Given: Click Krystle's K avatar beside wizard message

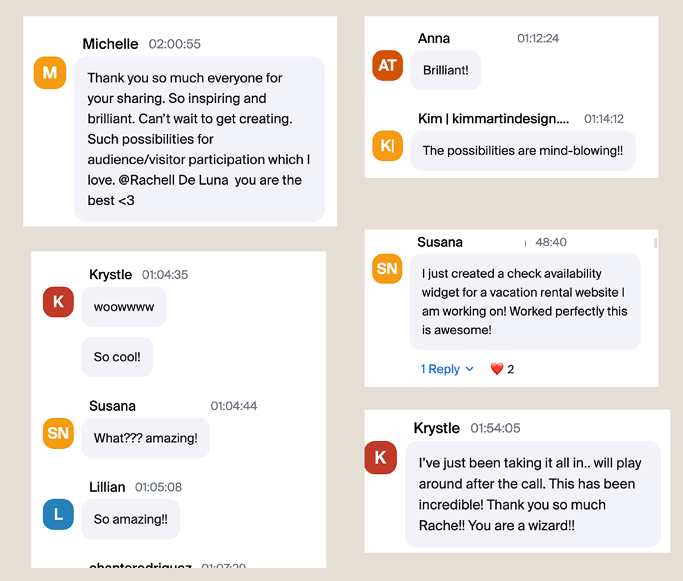Looking at the screenshot, I should (380, 457).
